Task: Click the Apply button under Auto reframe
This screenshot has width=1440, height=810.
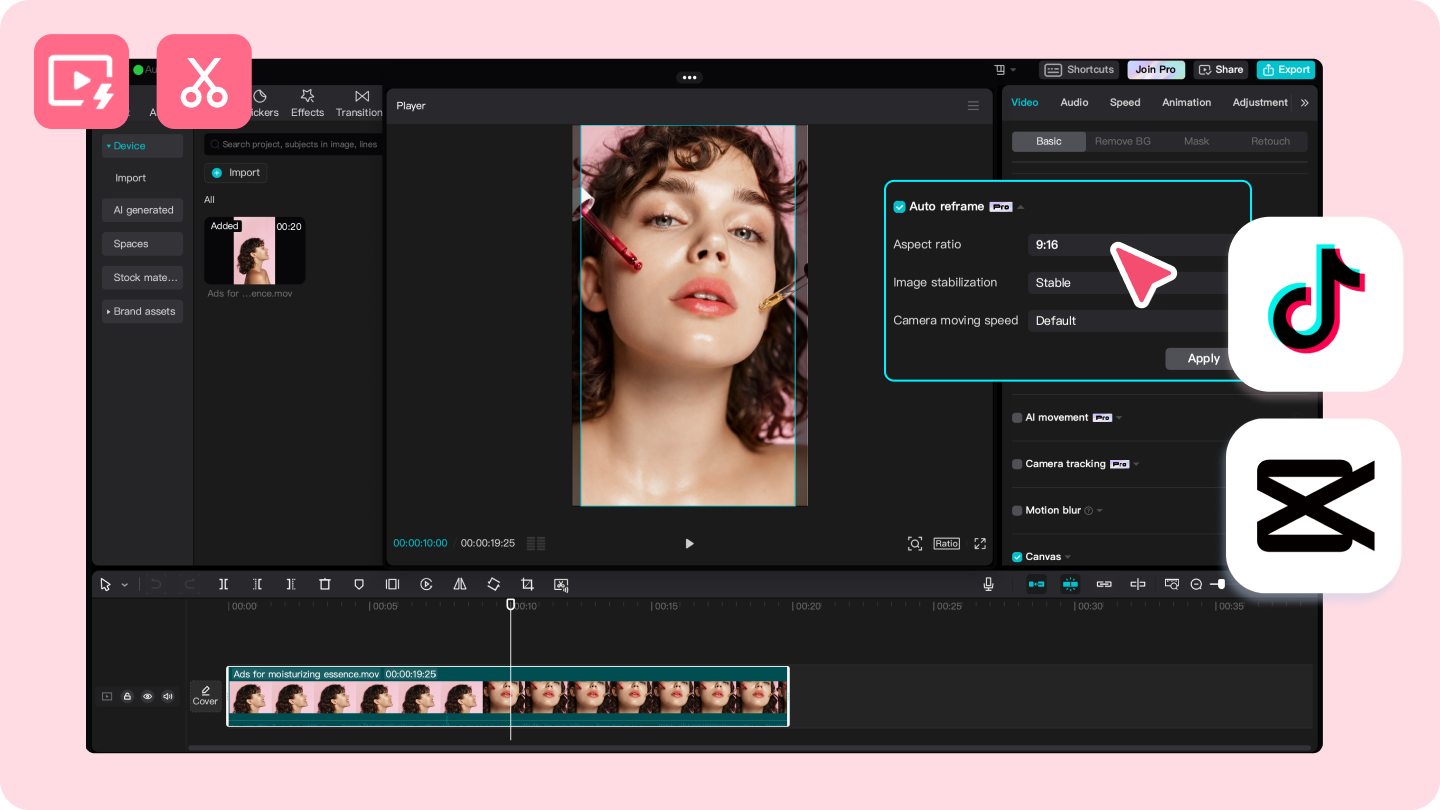Action: click(x=1201, y=358)
